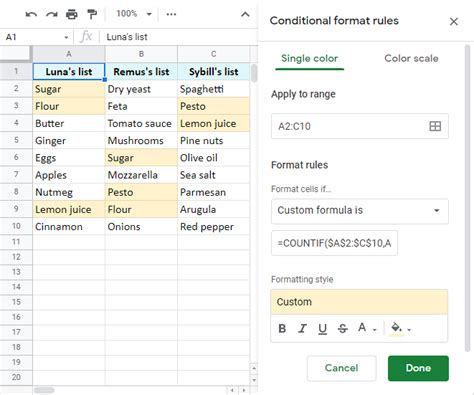Select the Dry yeast cell
Image resolution: width=474 pixels, height=395 pixels.
pyautogui.click(x=141, y=89)
